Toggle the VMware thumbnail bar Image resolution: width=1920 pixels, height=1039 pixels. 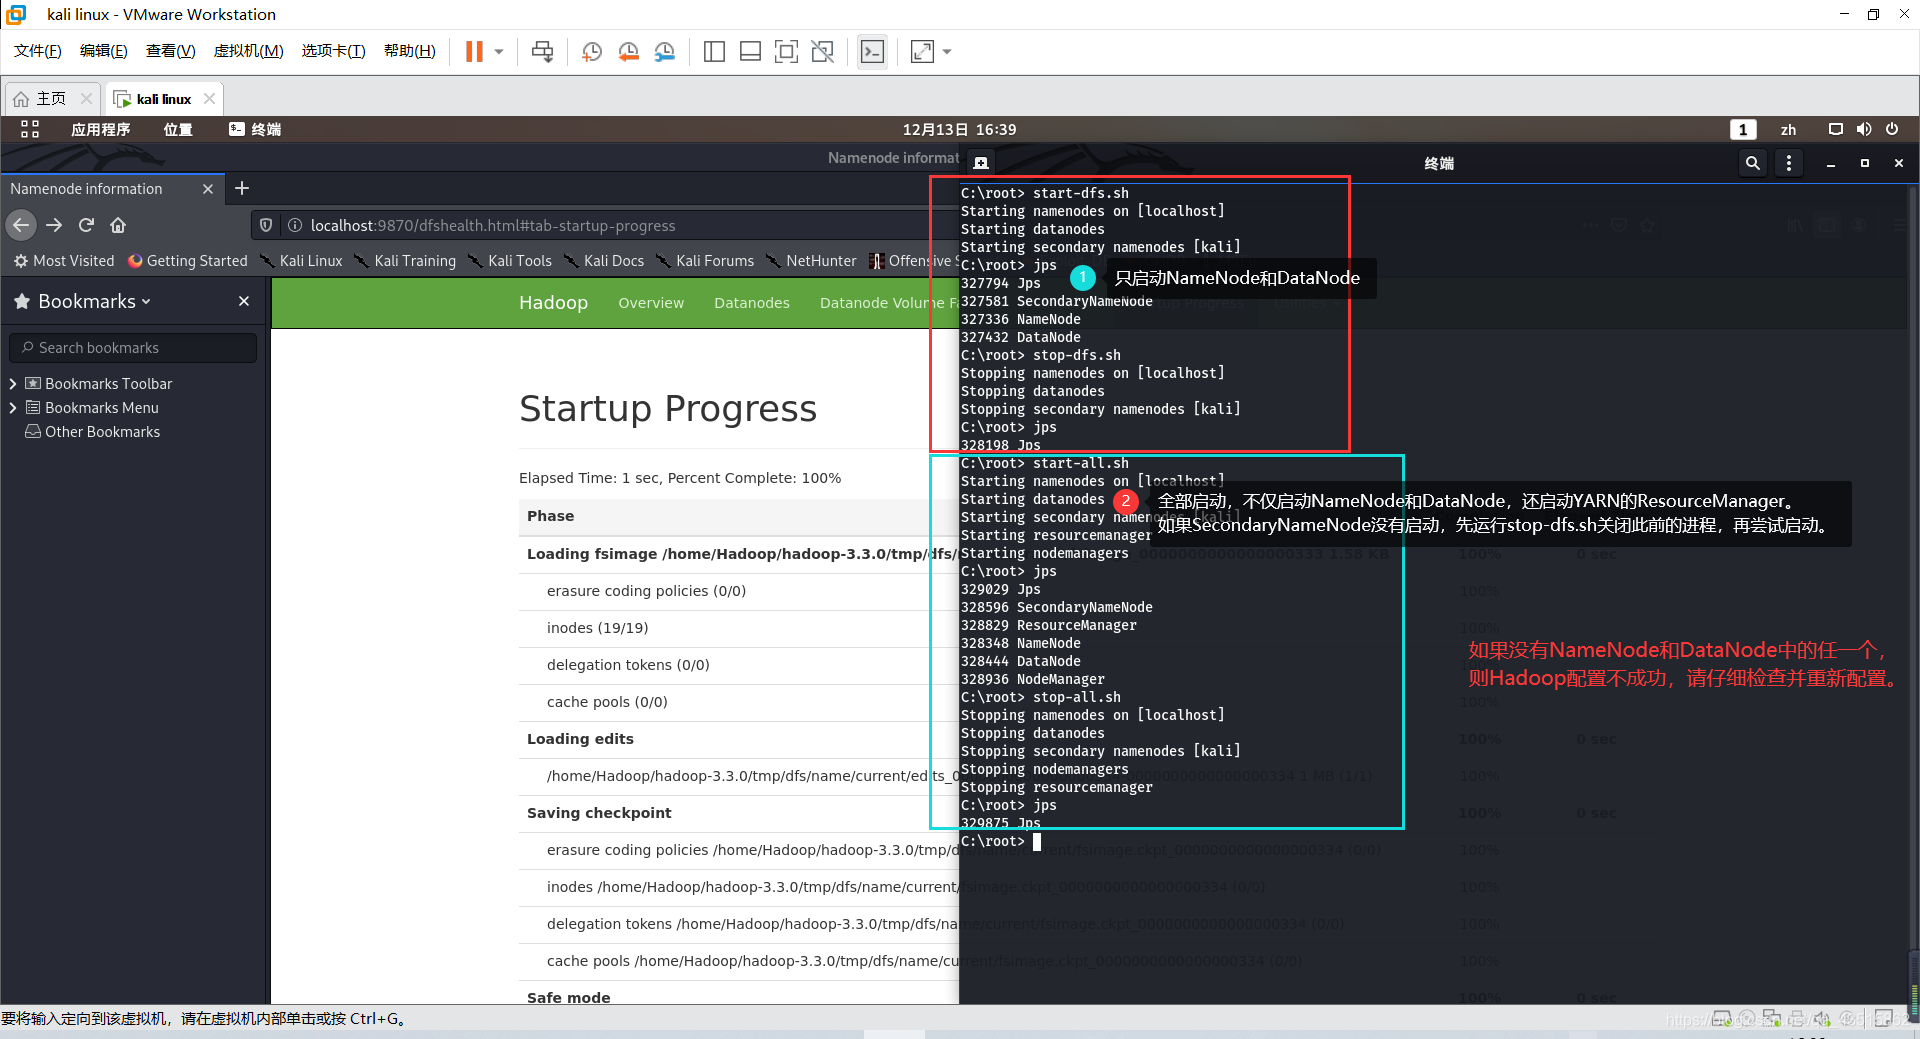tap(750, 51)
